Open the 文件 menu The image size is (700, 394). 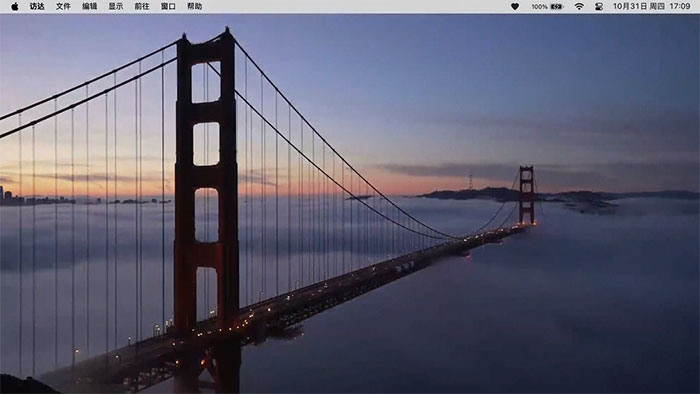[63, 6]
